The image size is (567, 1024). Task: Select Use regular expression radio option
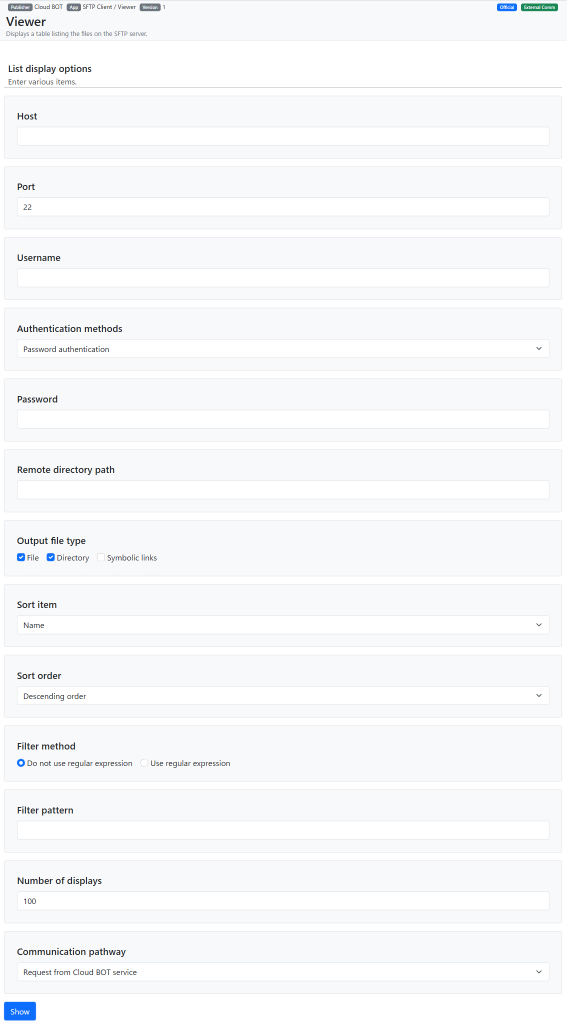pyautogui.click(x=144, y=763)
